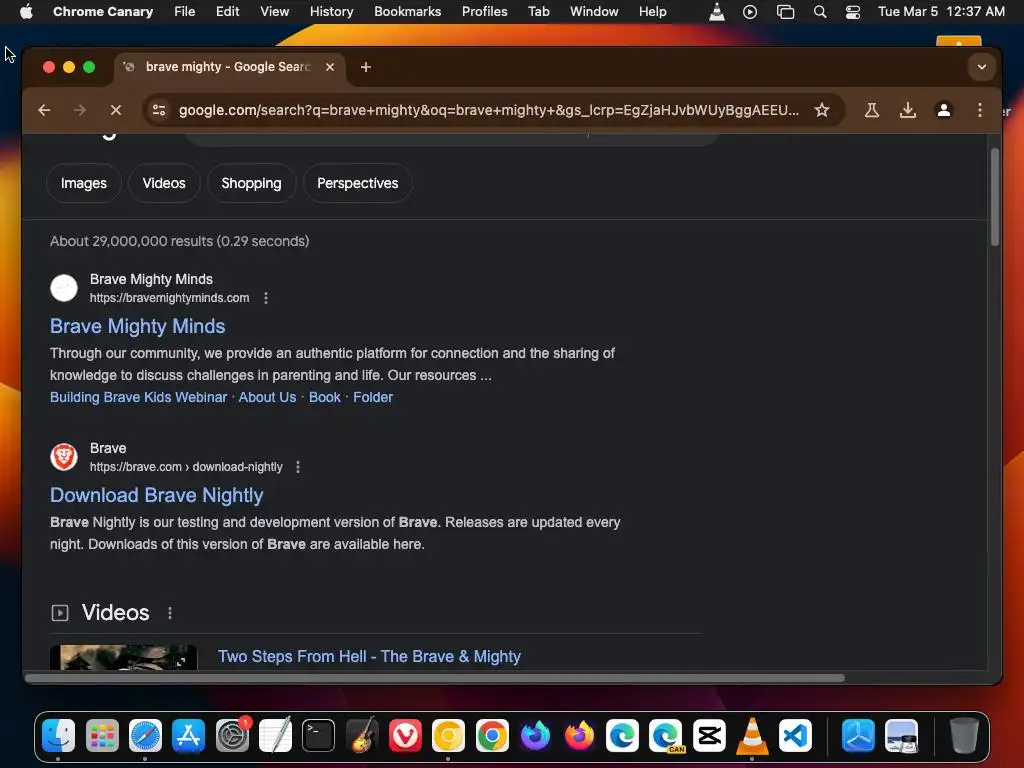Open Google Chrome from the dock
The height and width of the screenshot is (768, 1024).
[x=492, y=736]
